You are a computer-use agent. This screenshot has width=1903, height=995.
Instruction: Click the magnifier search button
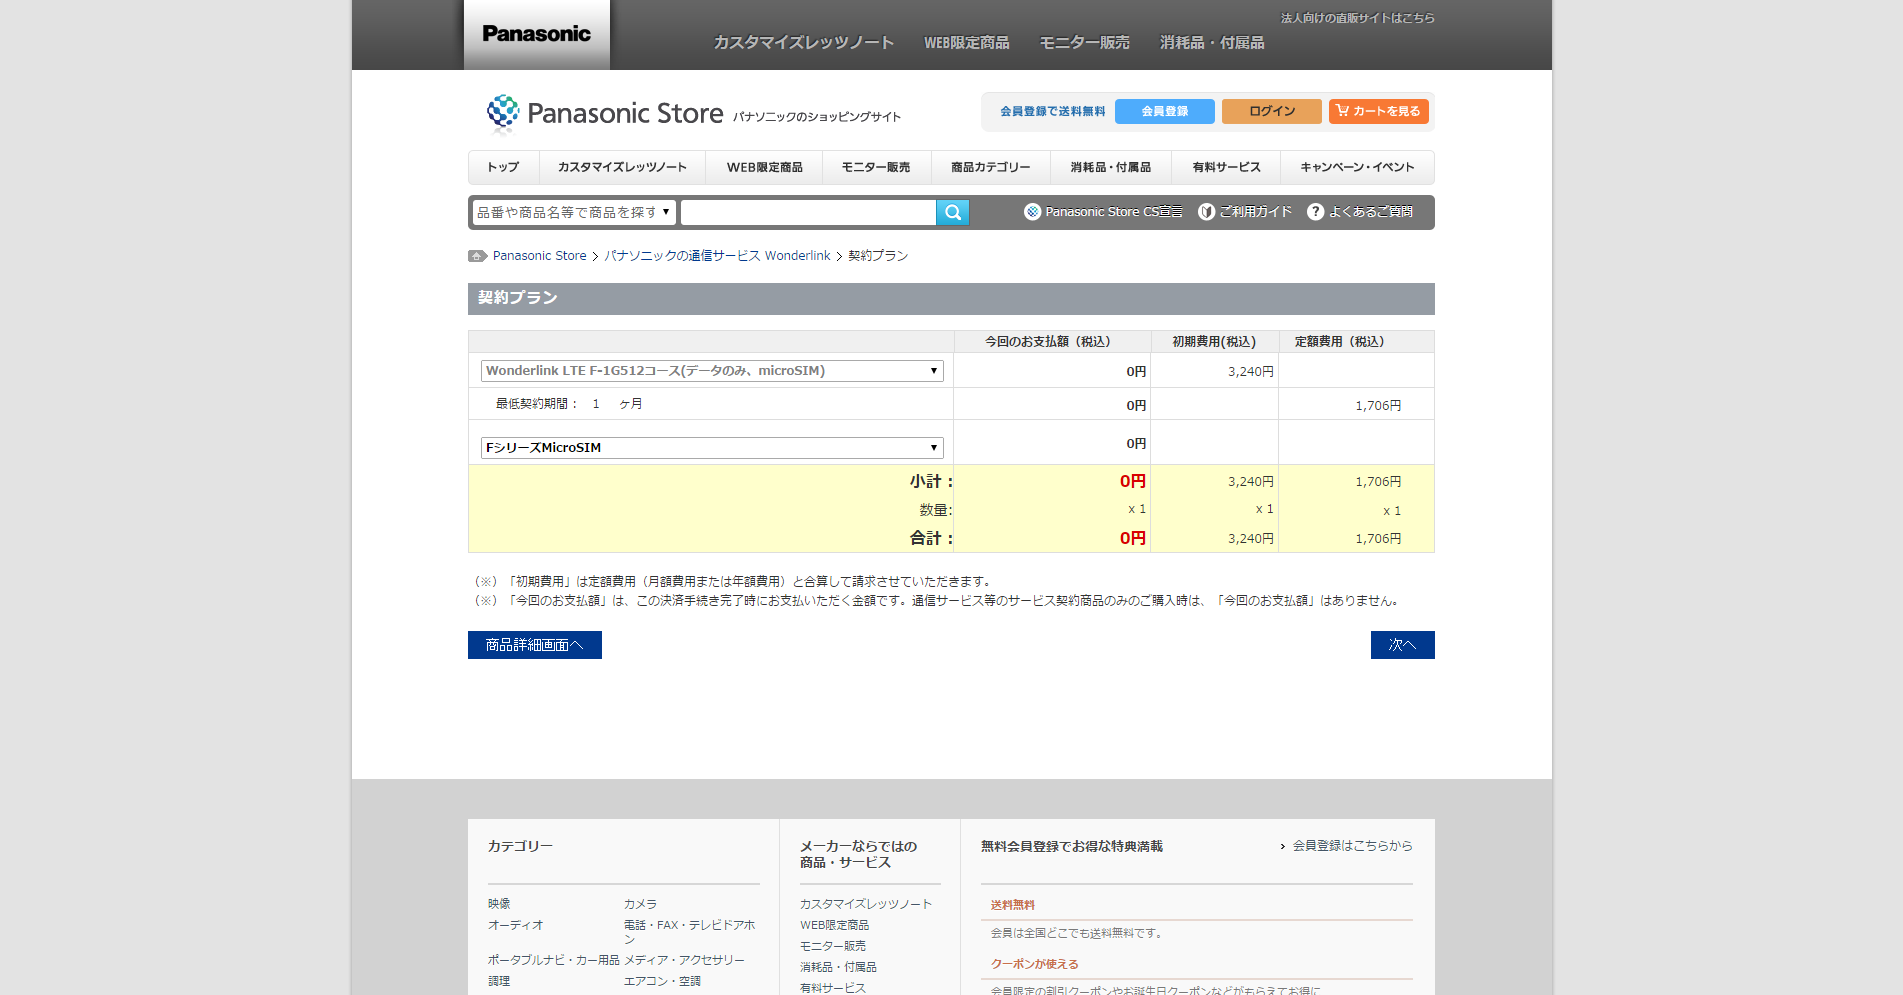(953, 212)
